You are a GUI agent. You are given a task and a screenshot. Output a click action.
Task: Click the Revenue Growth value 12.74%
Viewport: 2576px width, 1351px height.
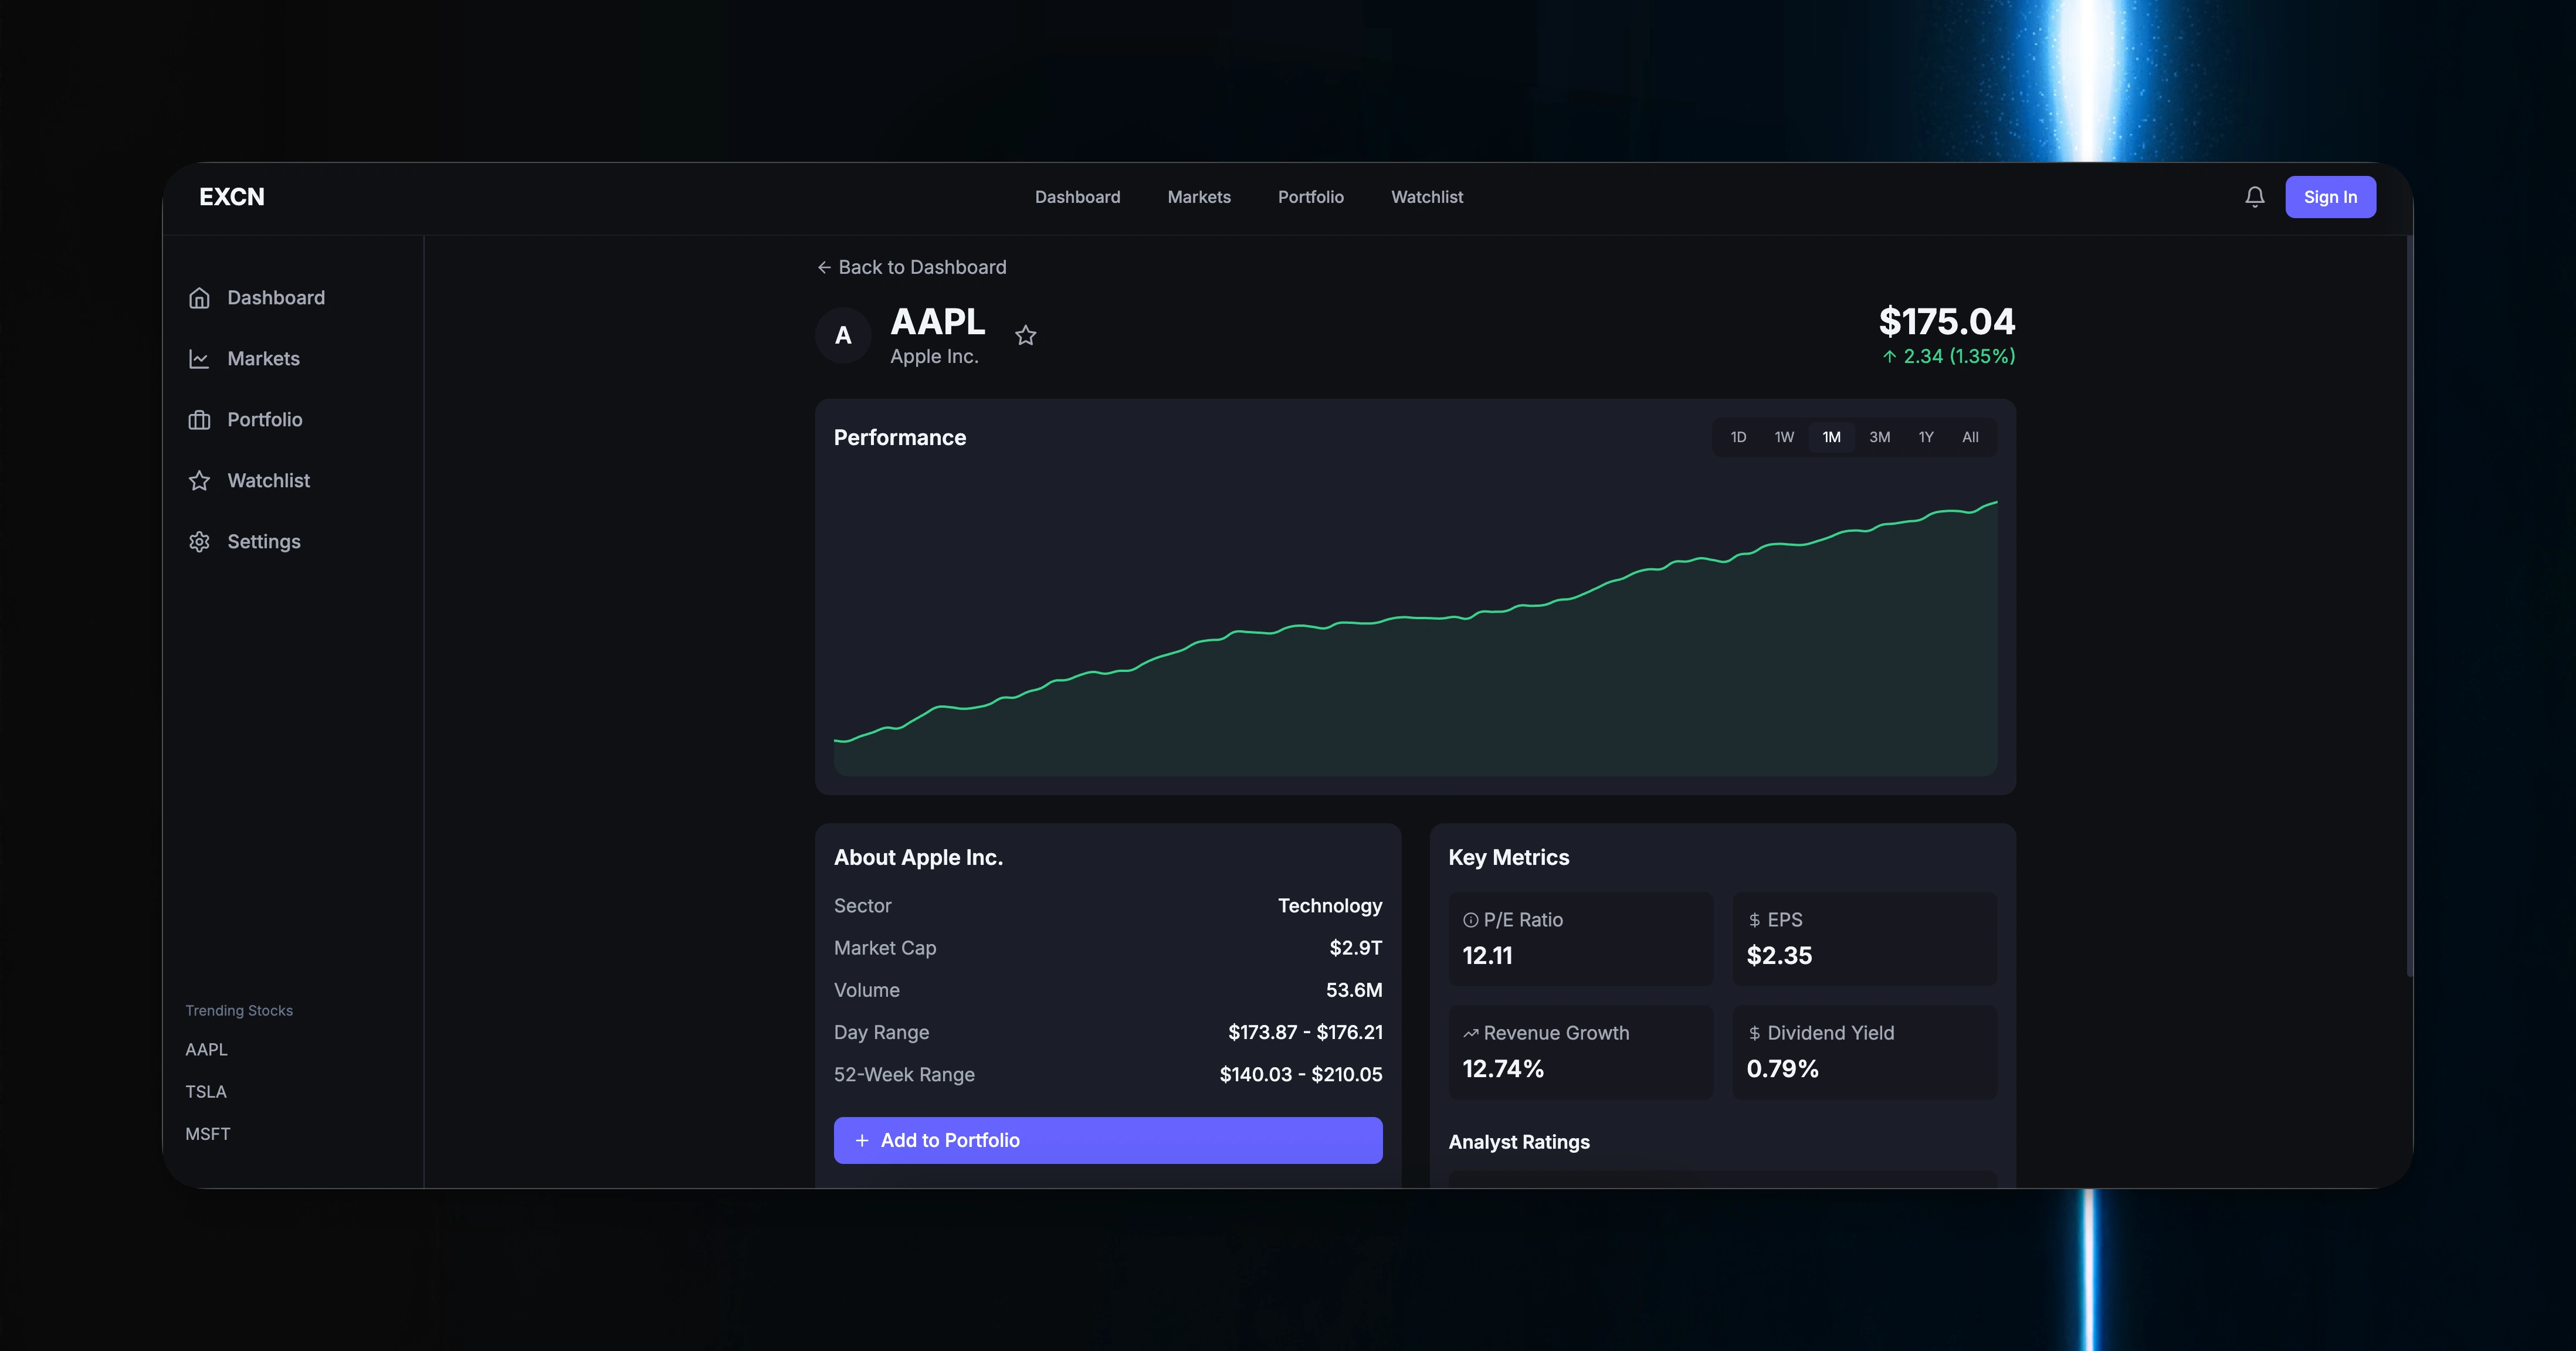coord(1503,1069)
